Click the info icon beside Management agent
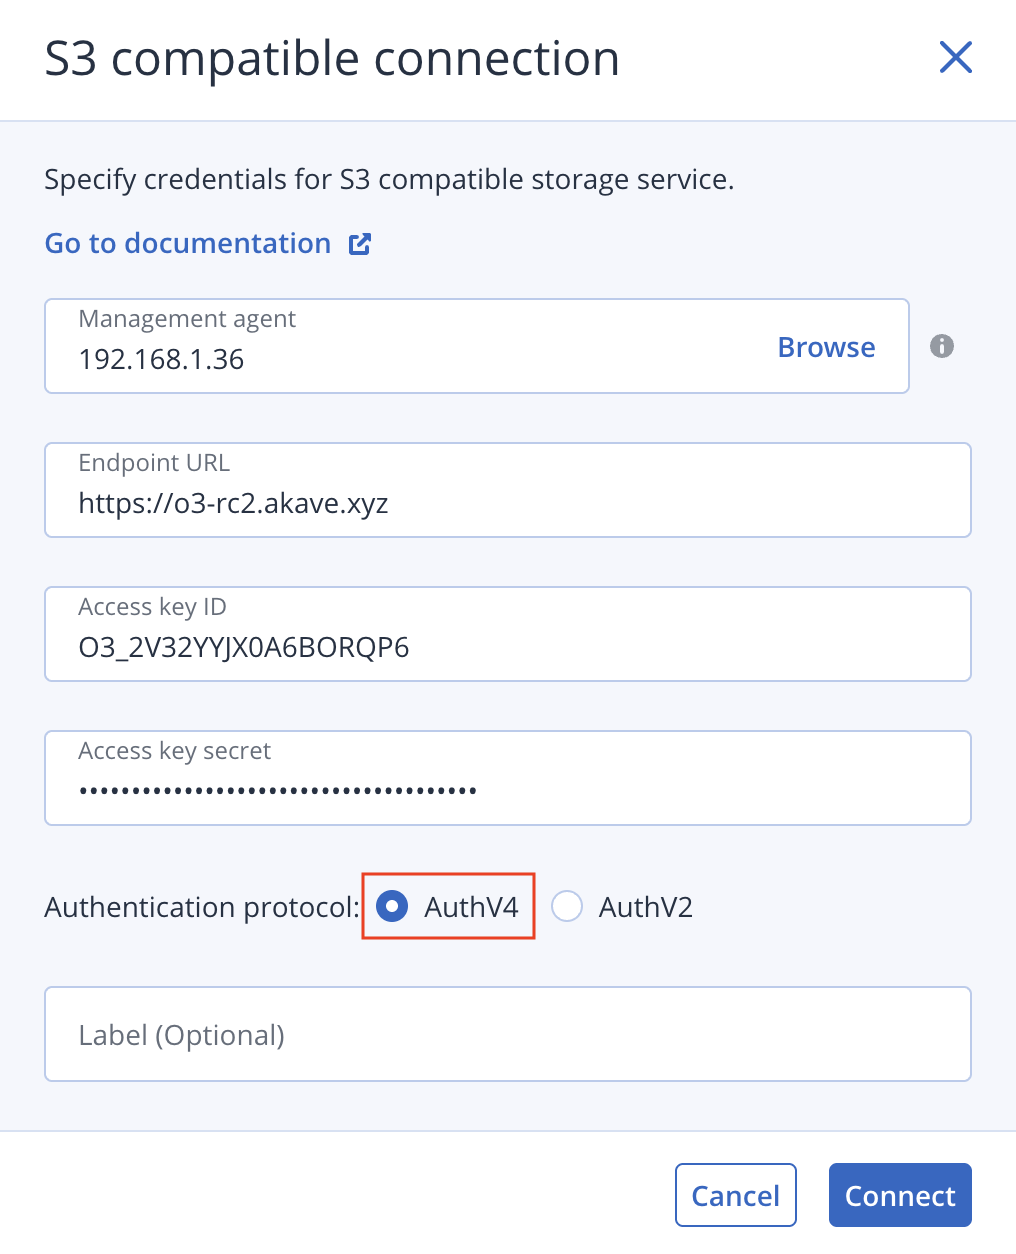 point(941,346)
